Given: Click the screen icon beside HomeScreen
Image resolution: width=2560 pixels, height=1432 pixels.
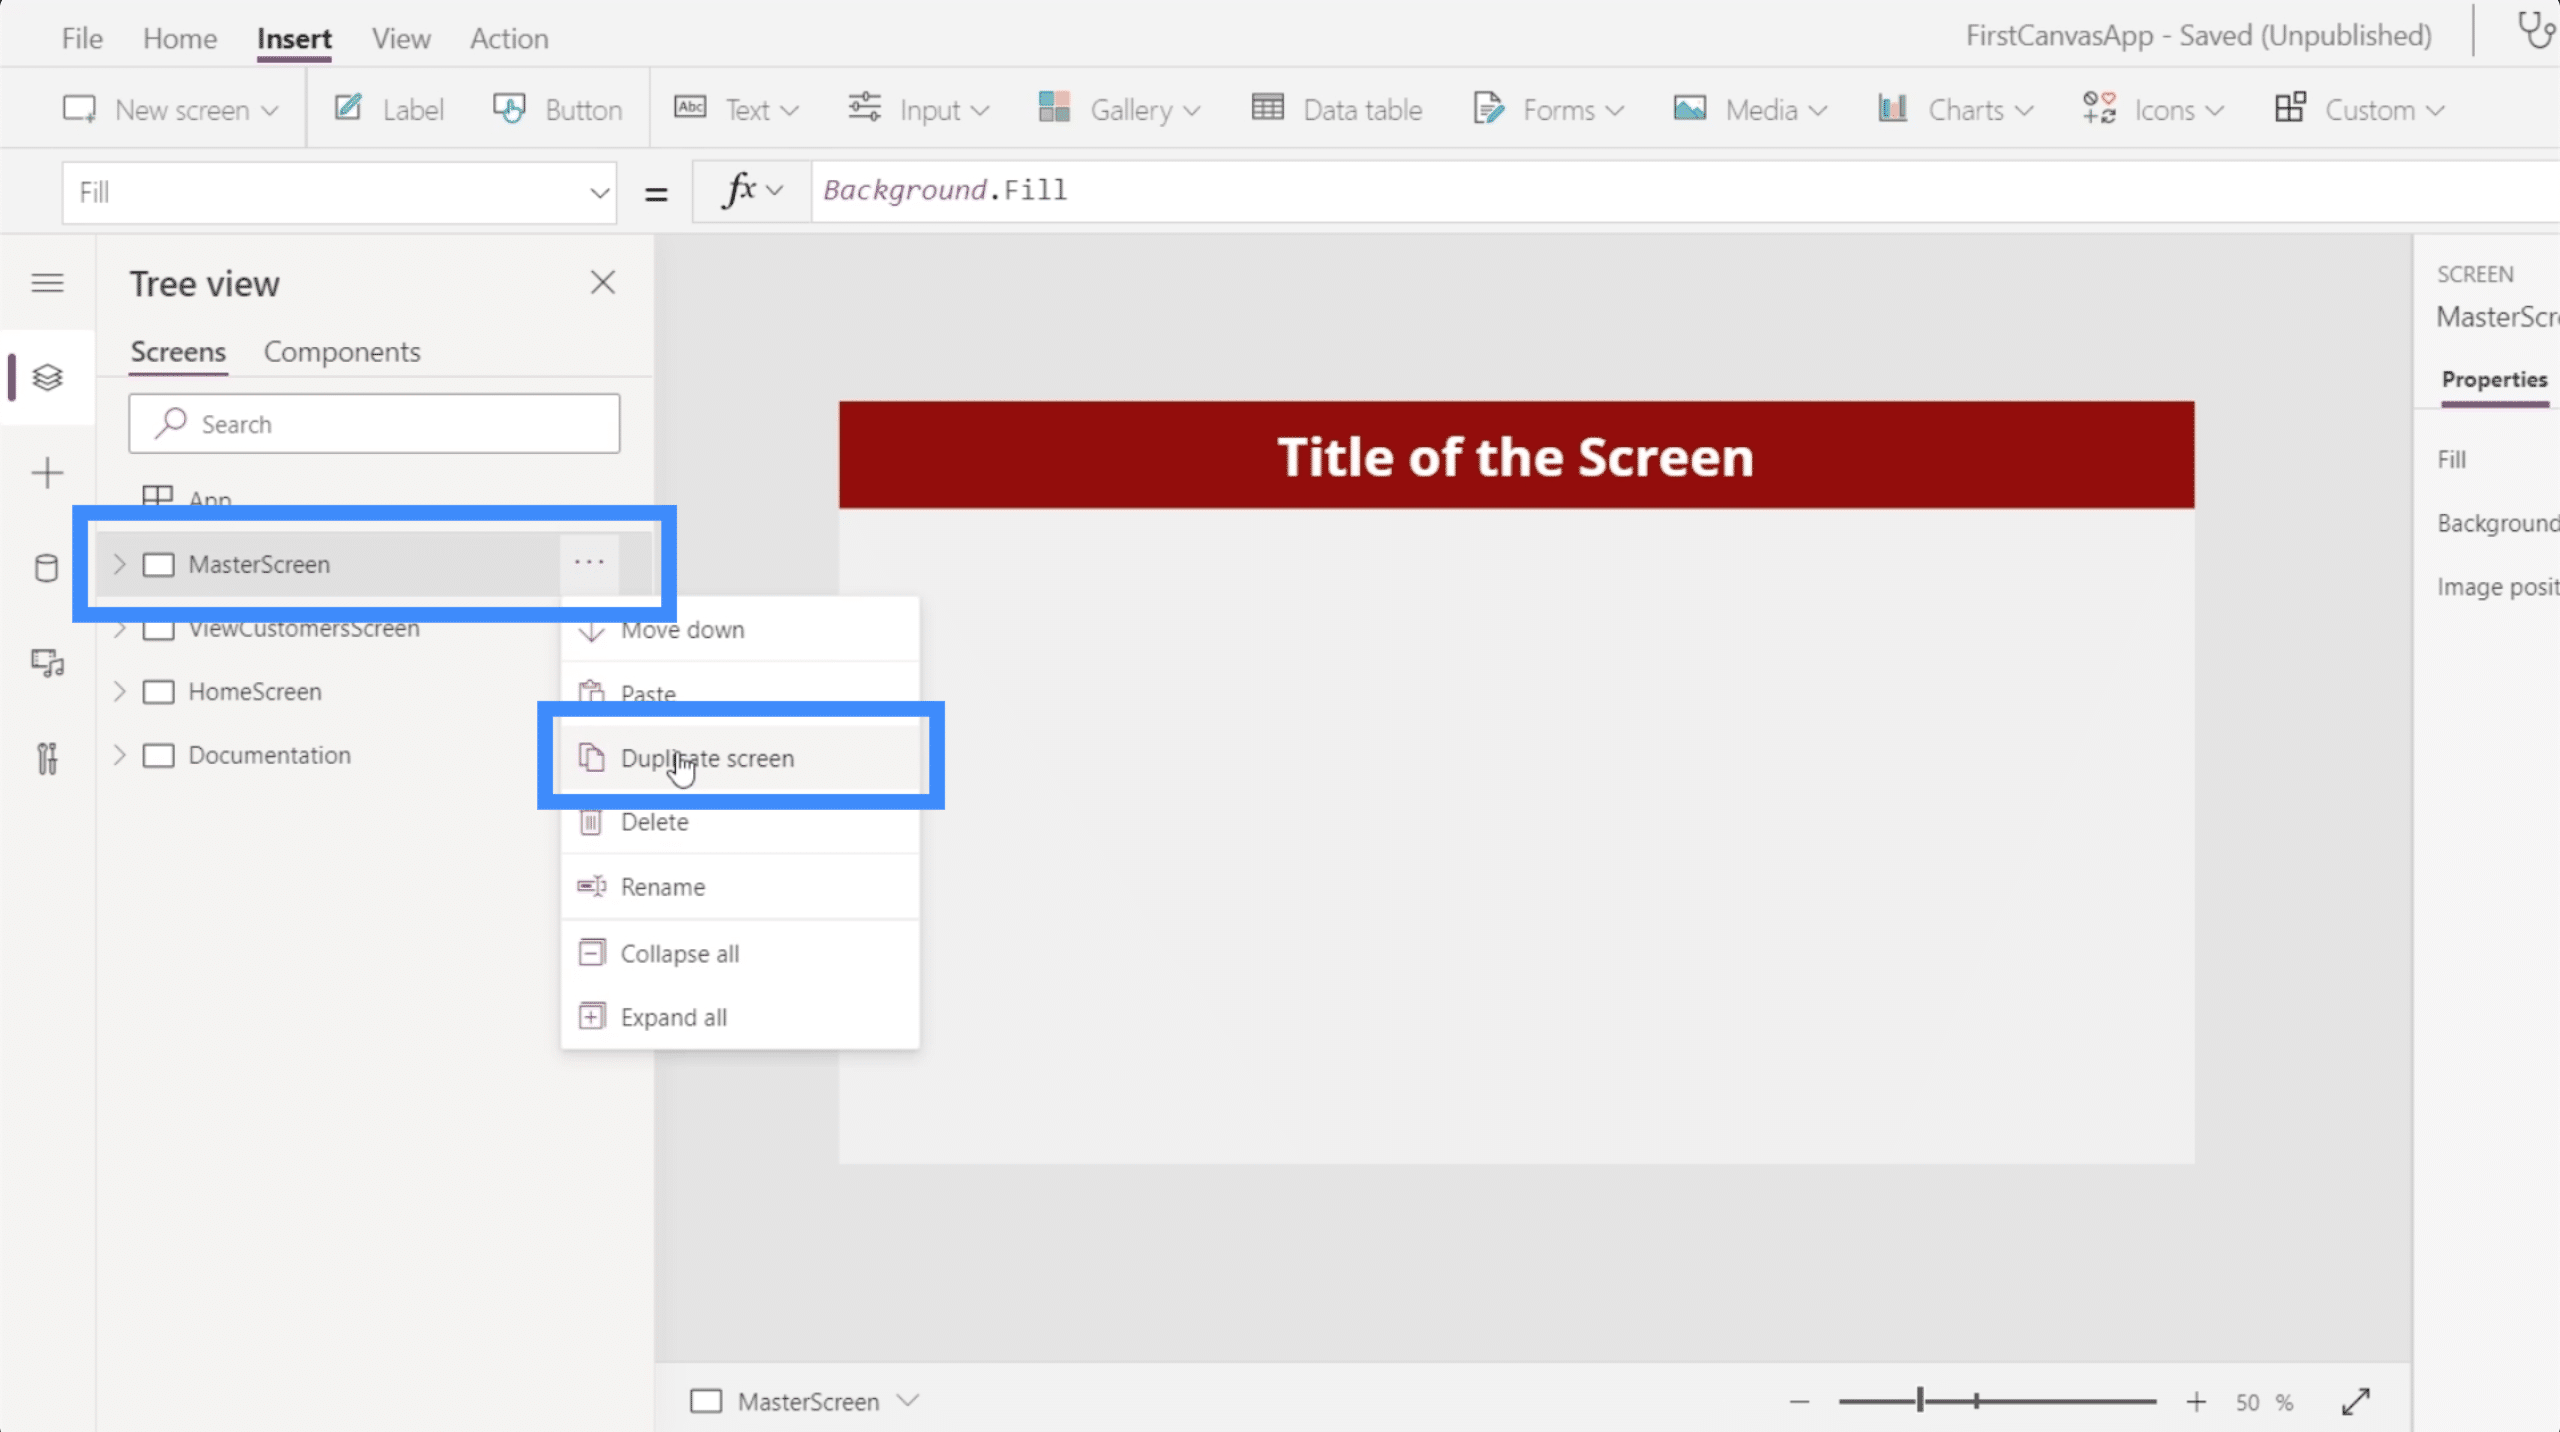Looking at the screenshot, I should coord(158,692).
